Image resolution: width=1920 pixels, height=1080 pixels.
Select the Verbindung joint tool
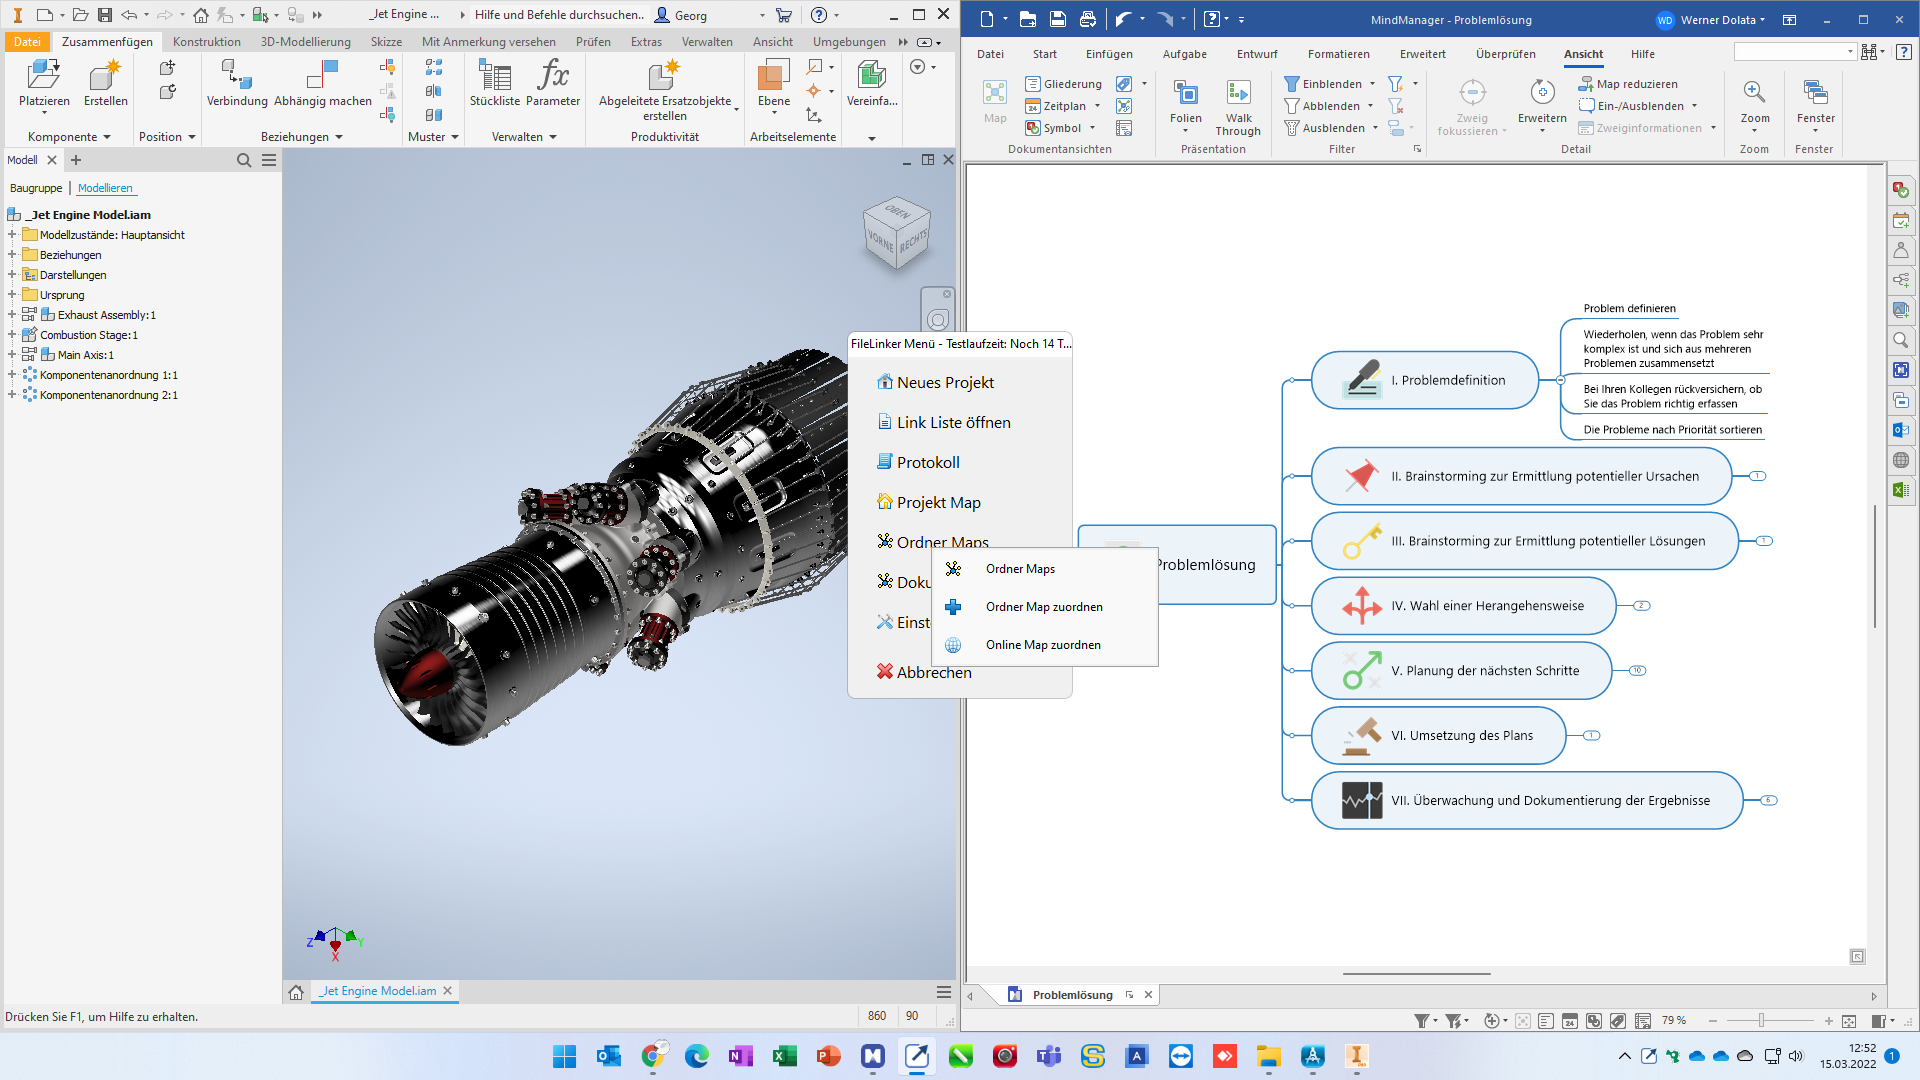tap(237, 82)
